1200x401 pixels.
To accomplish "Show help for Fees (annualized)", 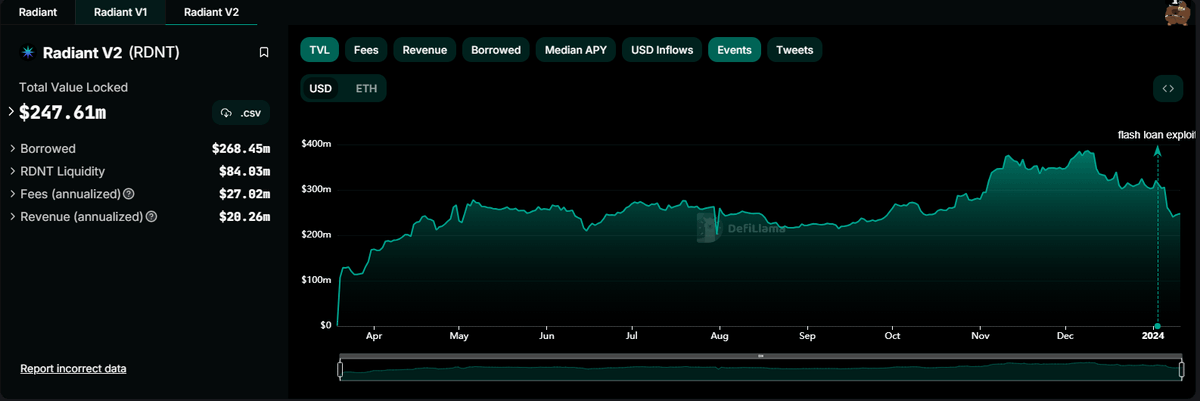I will coord(129,194).
